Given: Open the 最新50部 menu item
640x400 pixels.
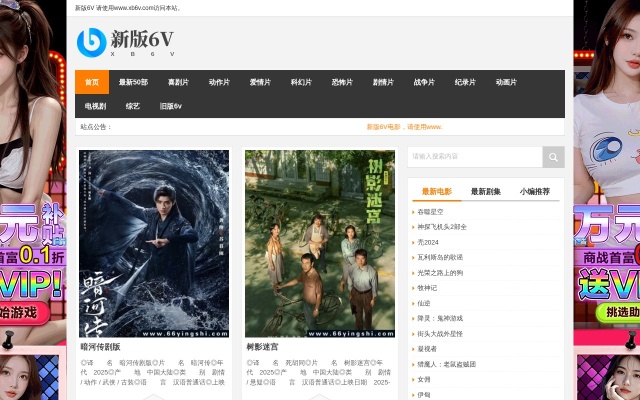Looking at the screenshot, I should pos(133,82).
